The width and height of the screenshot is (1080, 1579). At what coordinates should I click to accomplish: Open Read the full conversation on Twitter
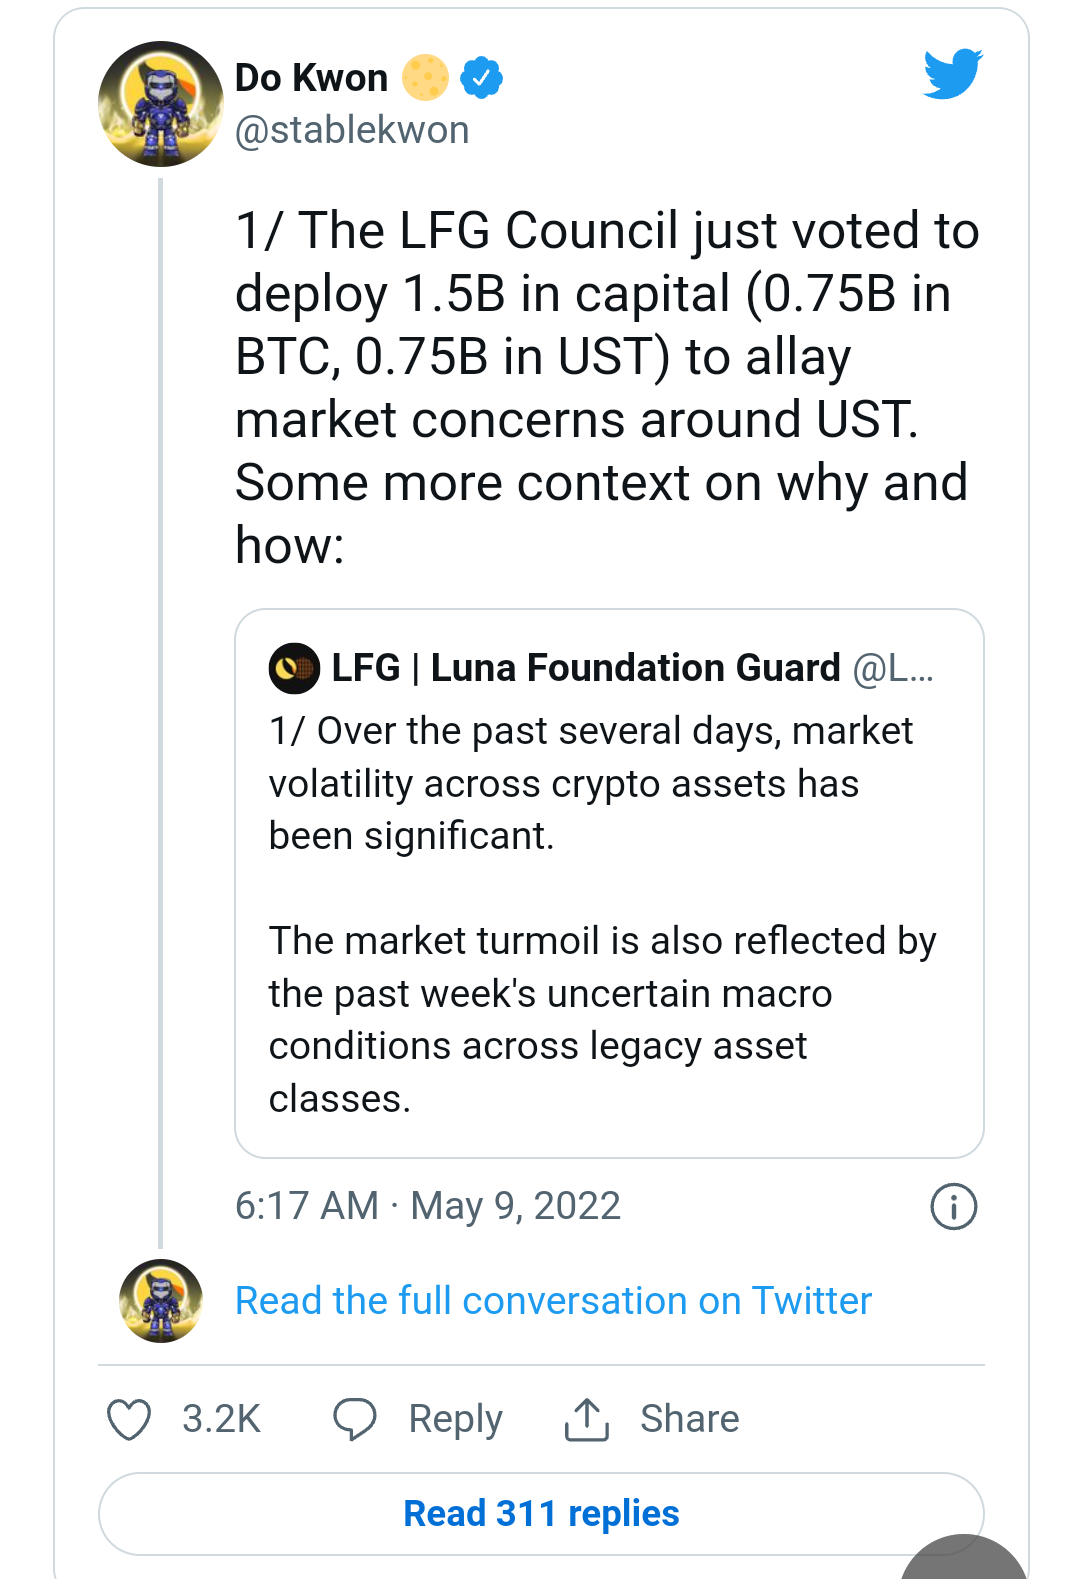pyautogui.click(x=552, y=1300)
